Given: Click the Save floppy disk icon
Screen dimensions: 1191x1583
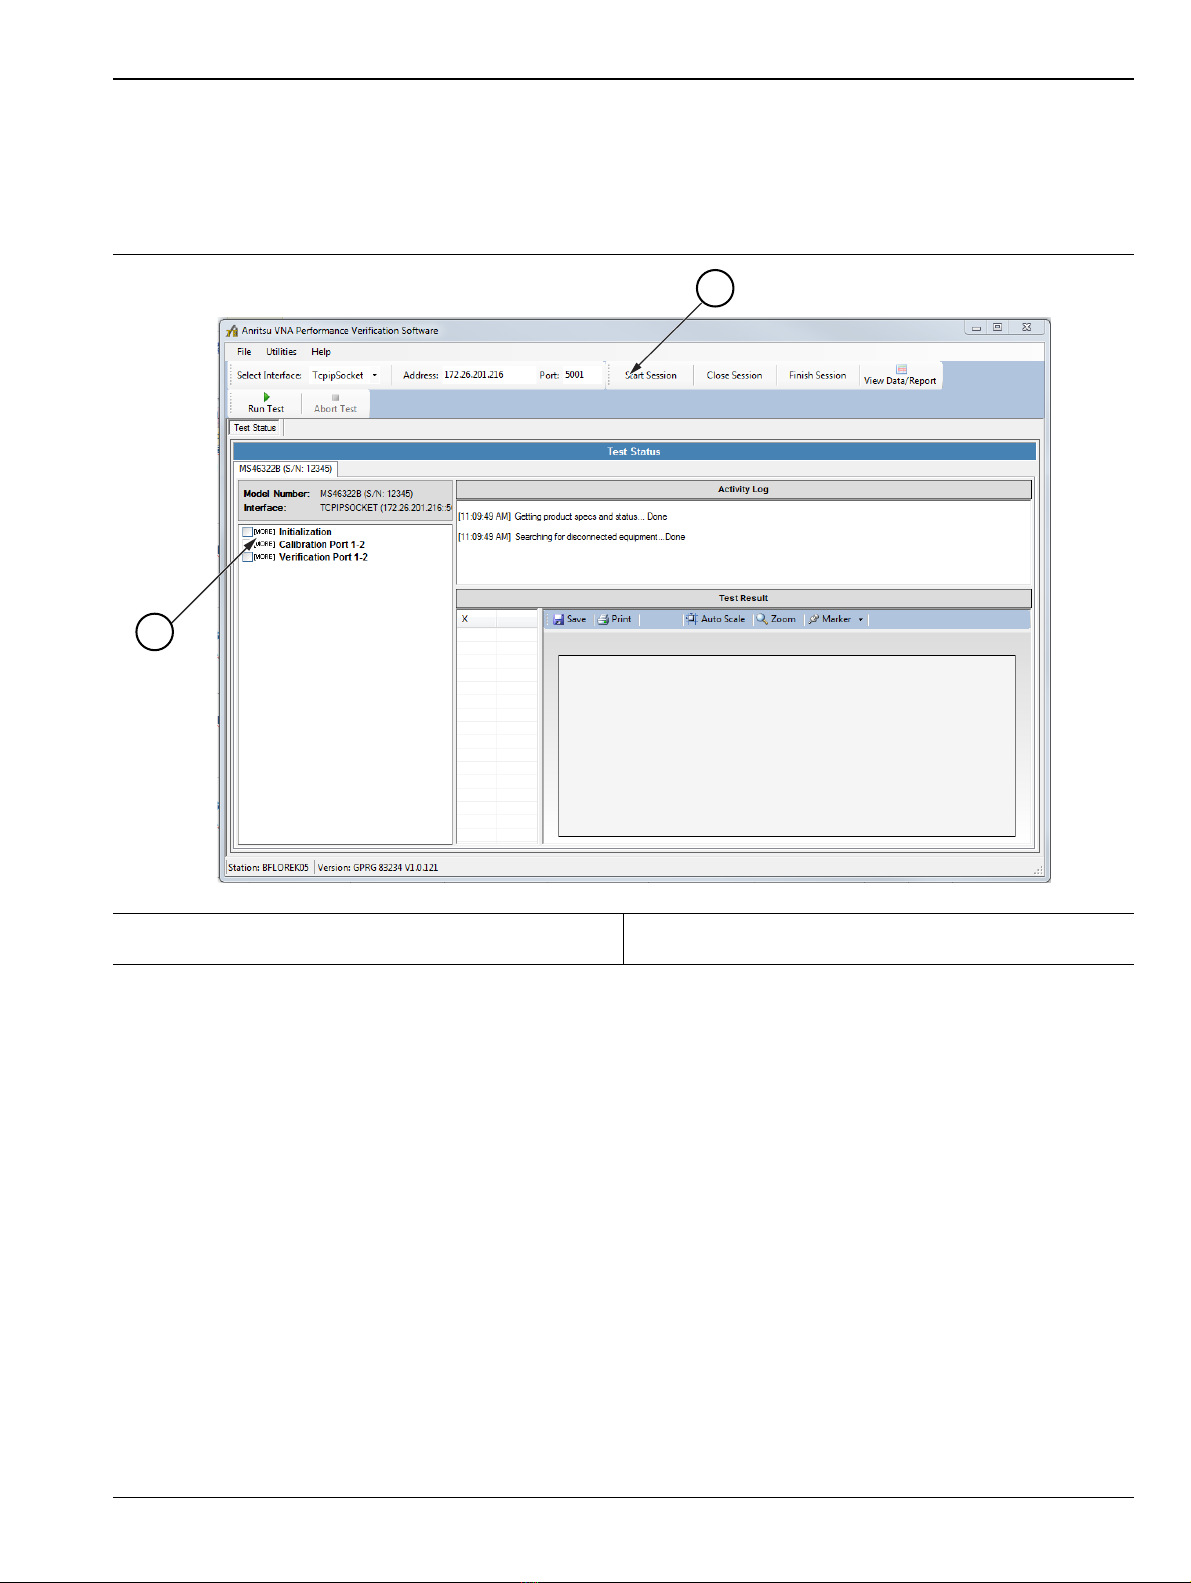Looking at the screenshot, I should [x=559, y=619].
